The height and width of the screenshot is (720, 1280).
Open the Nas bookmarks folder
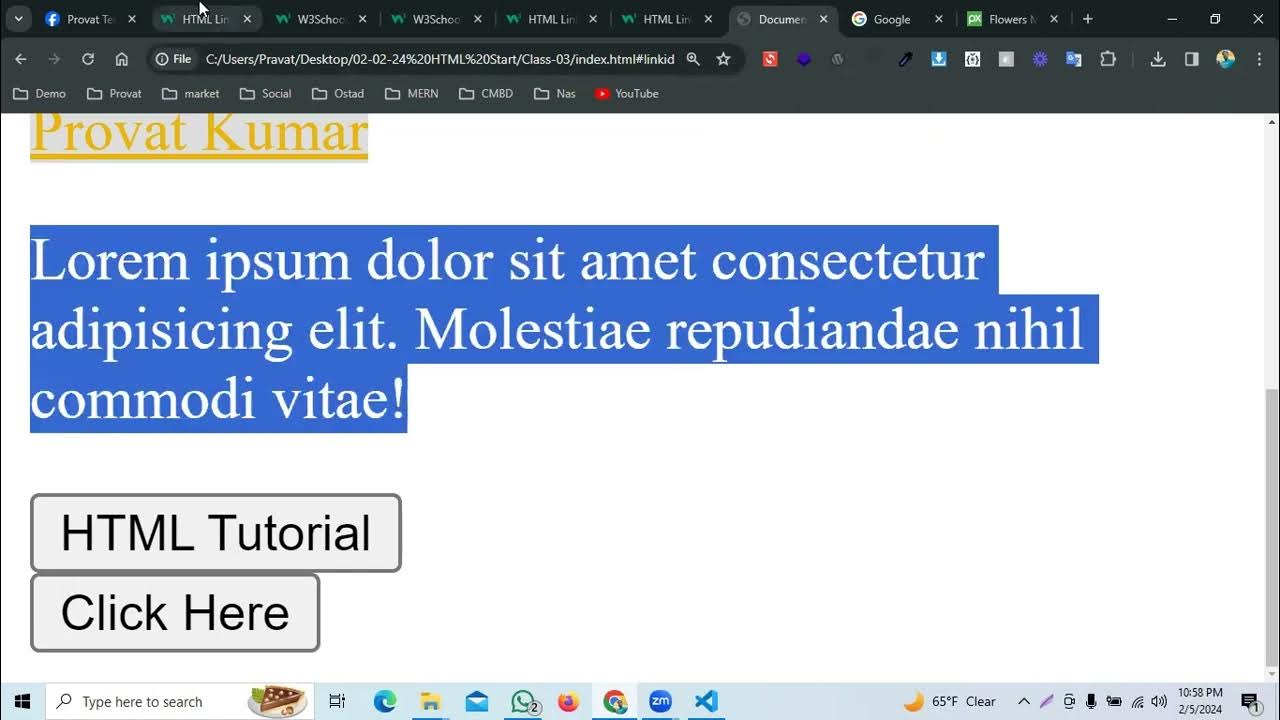tap(555, 93)
